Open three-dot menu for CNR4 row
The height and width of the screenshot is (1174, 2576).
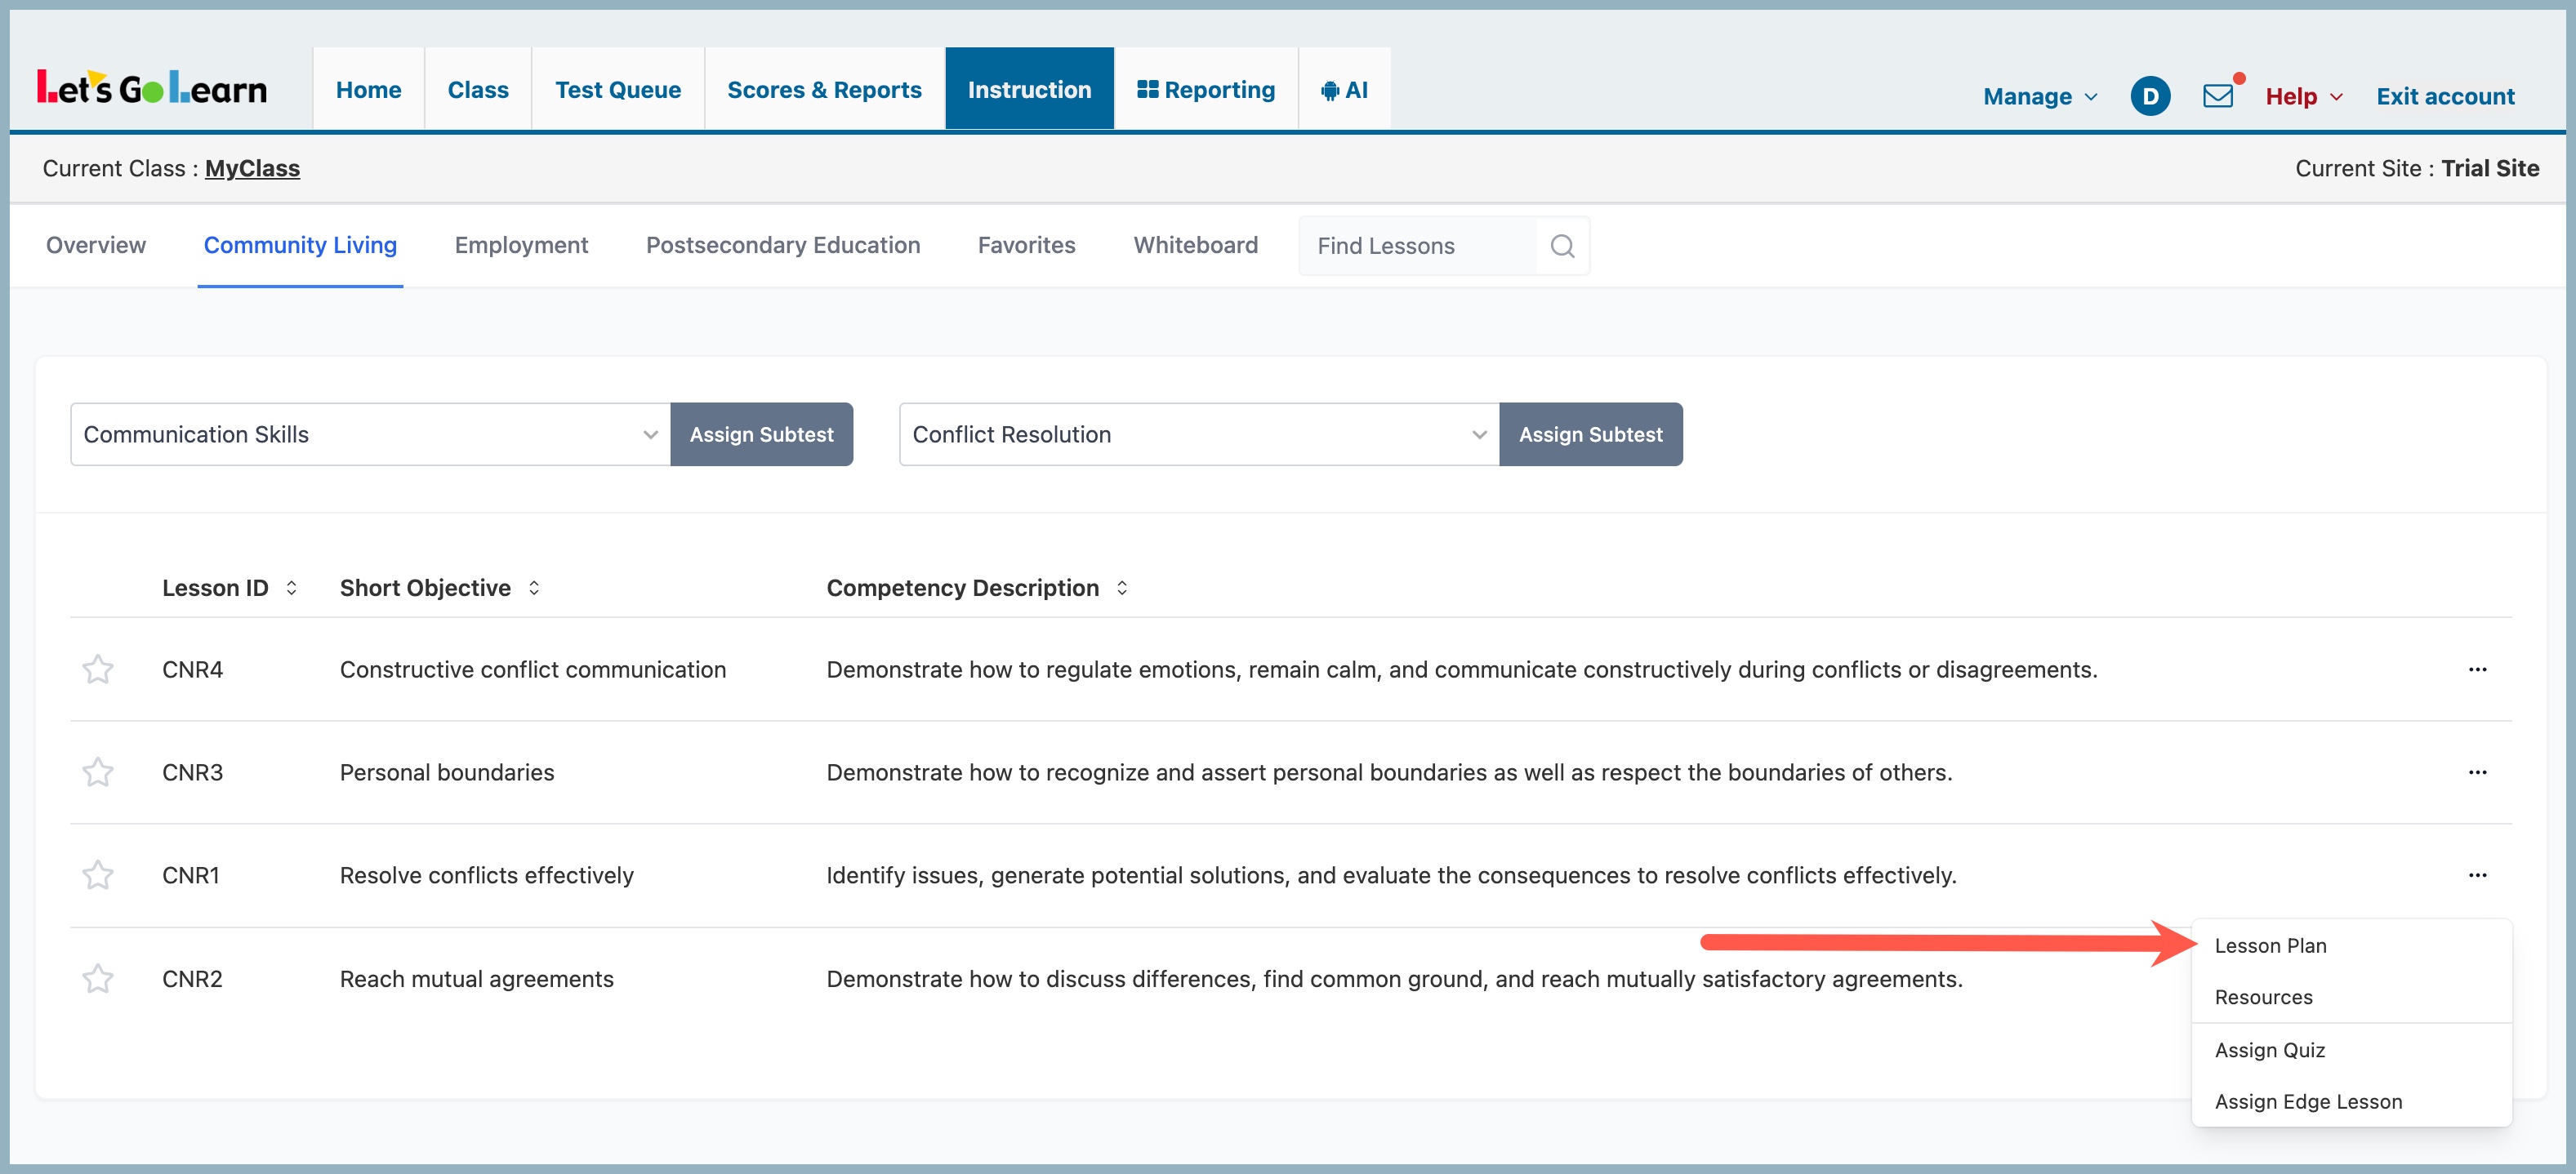(2476, 669)
